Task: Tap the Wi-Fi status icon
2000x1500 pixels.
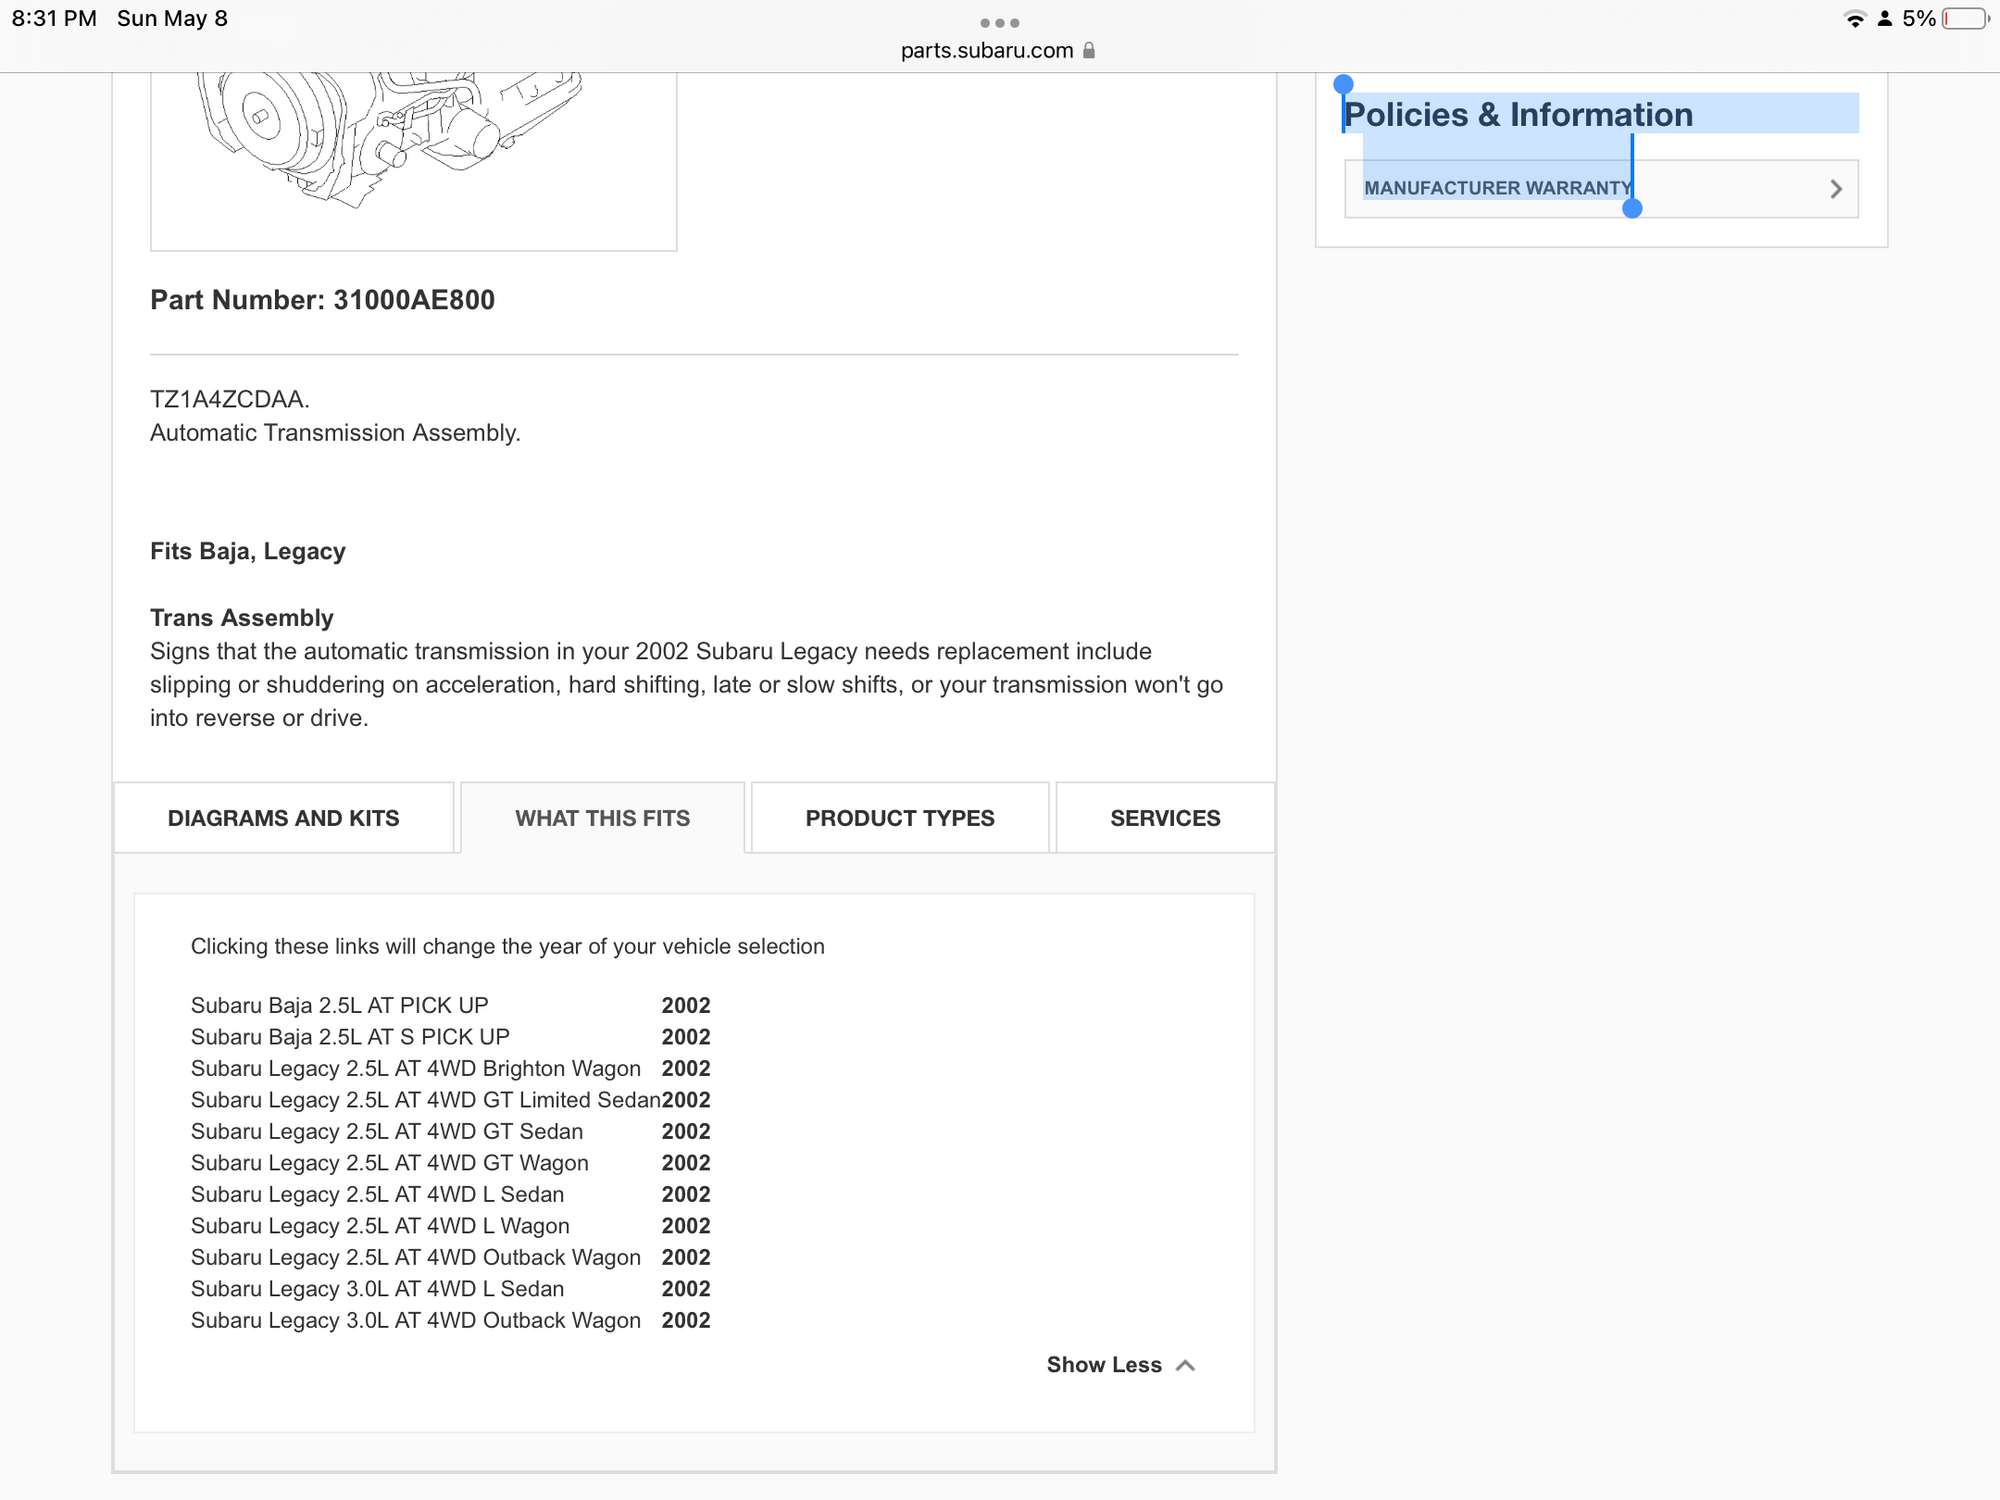Action: [1855, 19]
